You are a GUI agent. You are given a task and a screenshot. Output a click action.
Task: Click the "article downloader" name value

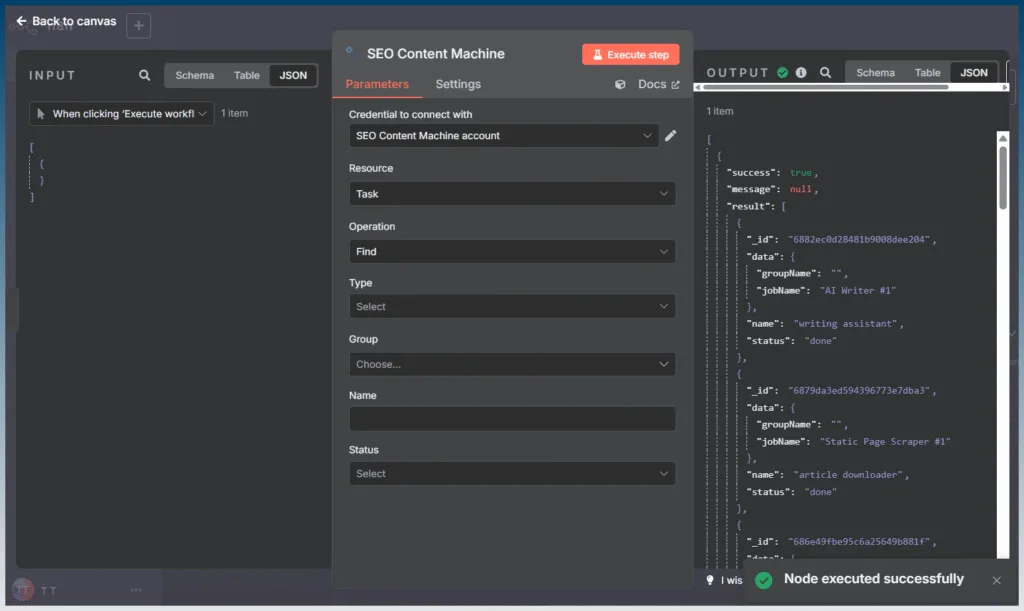[849, 475]
